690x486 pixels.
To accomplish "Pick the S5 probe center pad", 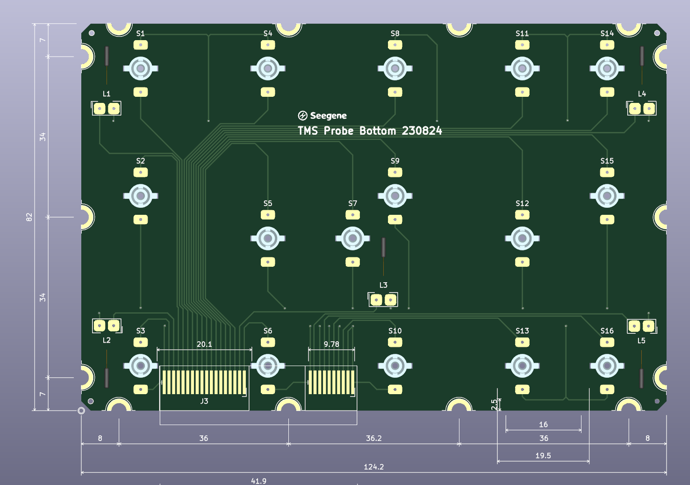I will click(x=268, y=238).
